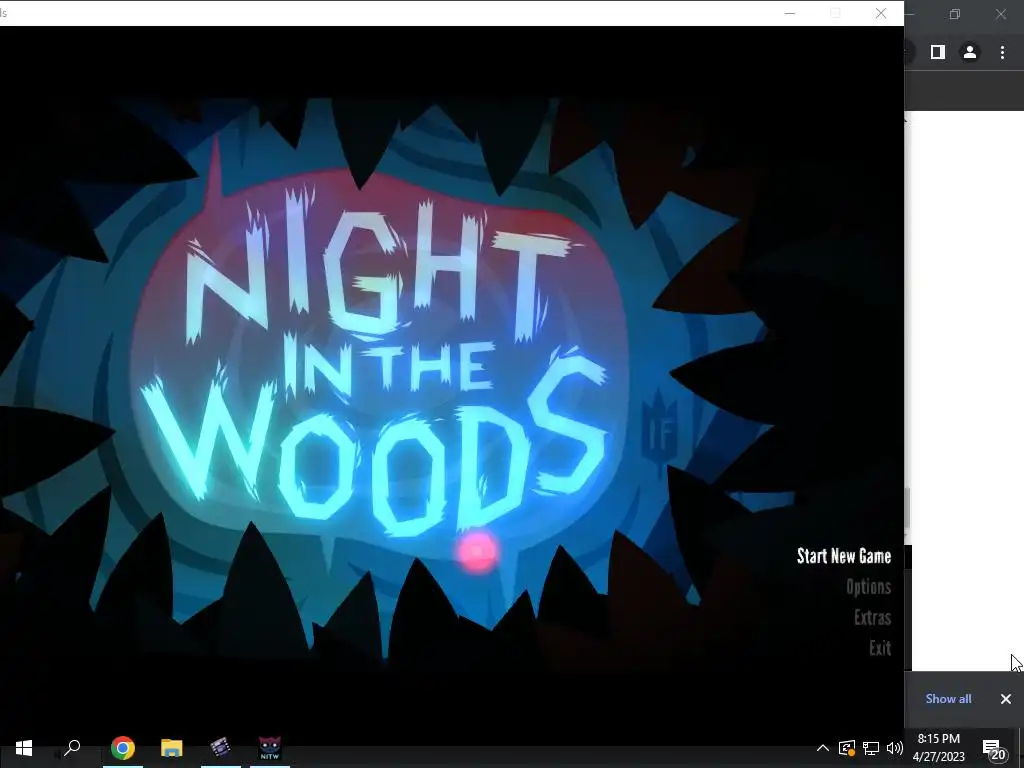Viewport: 1024px width, 768px height.
Task: Open File Explorer from taskbar
Action: click(x=172, y=748)
